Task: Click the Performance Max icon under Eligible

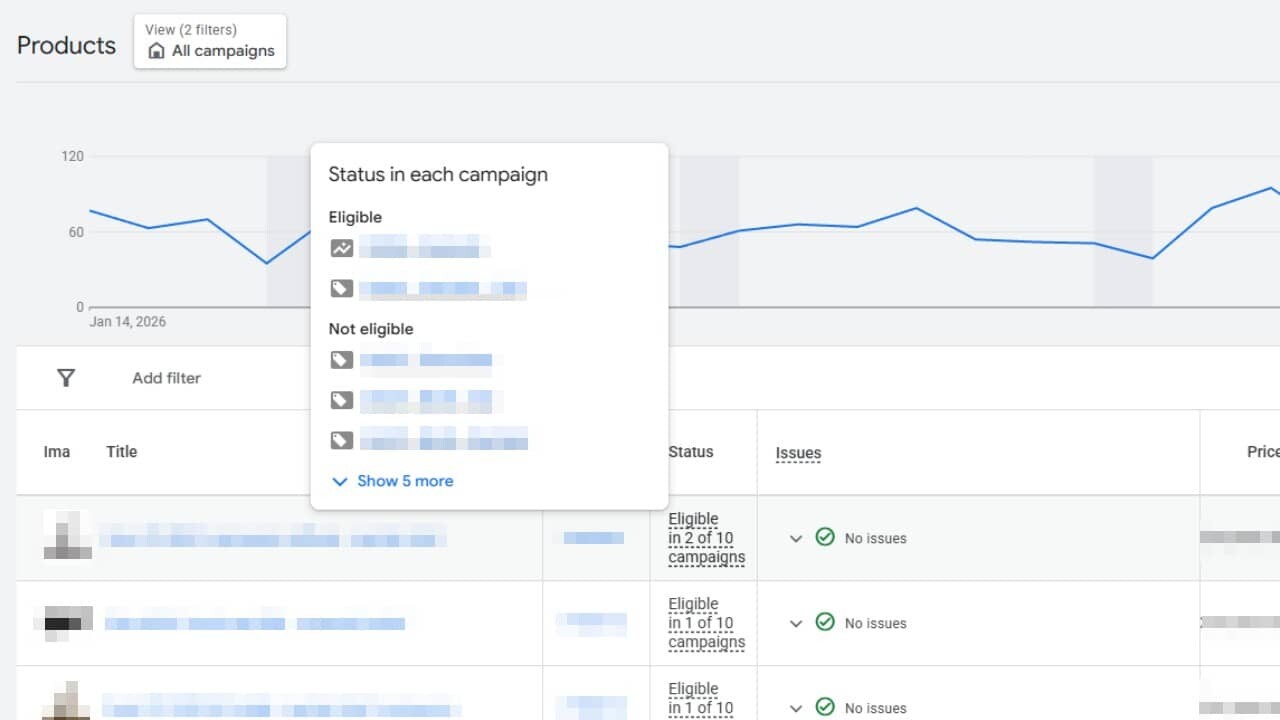Action: pos(342,248)
